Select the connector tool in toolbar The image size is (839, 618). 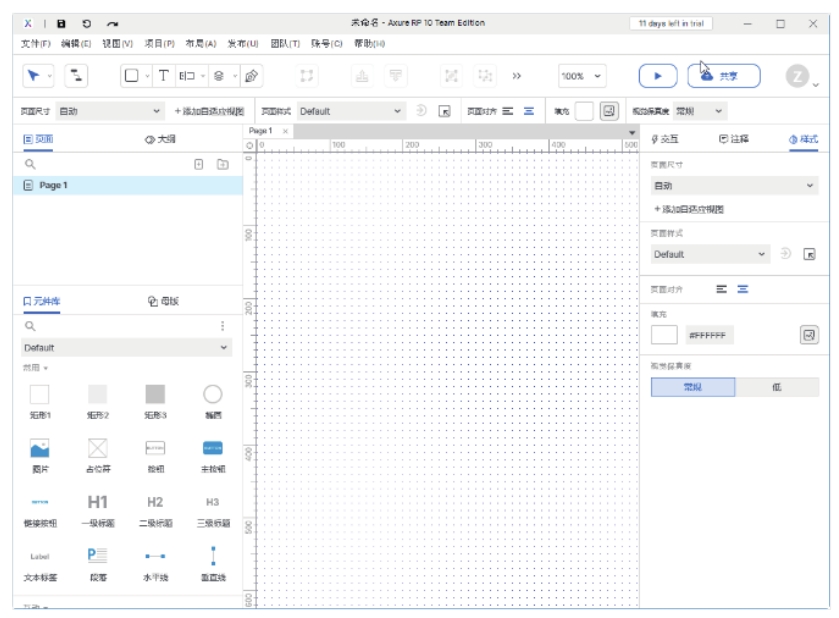[77, 76]
